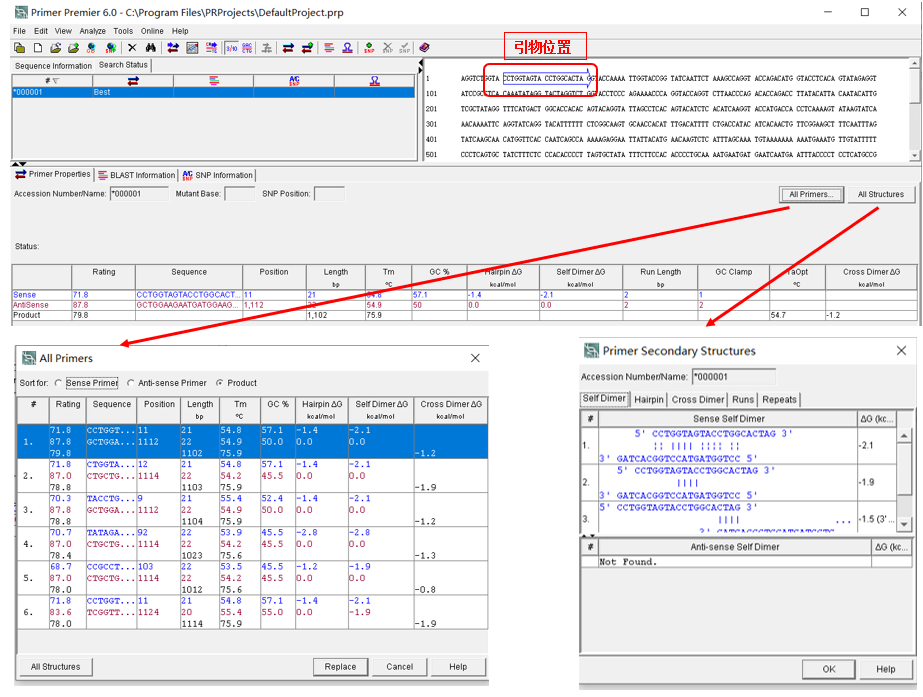The image size is (923, 697).
Task: Select the Sense Primer sort radio button
Action: (x=58, y=383)
